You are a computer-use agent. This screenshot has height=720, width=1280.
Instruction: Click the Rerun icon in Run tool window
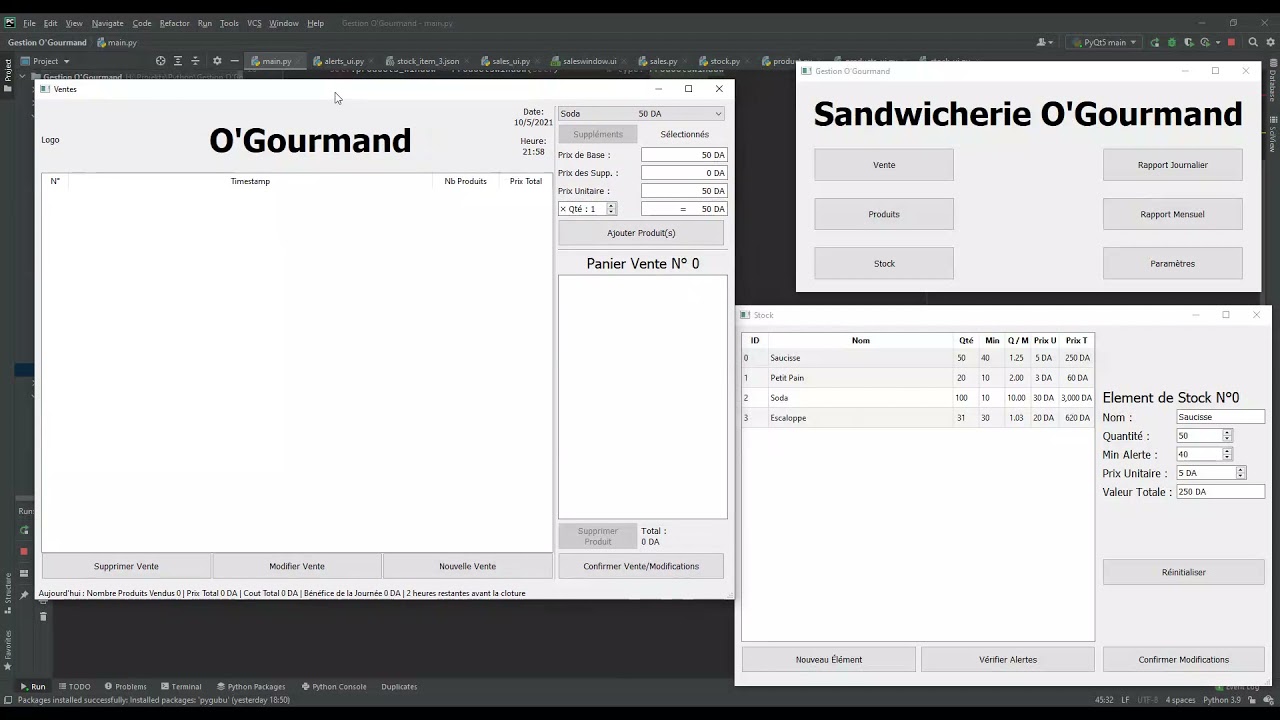tap(25, 531)
